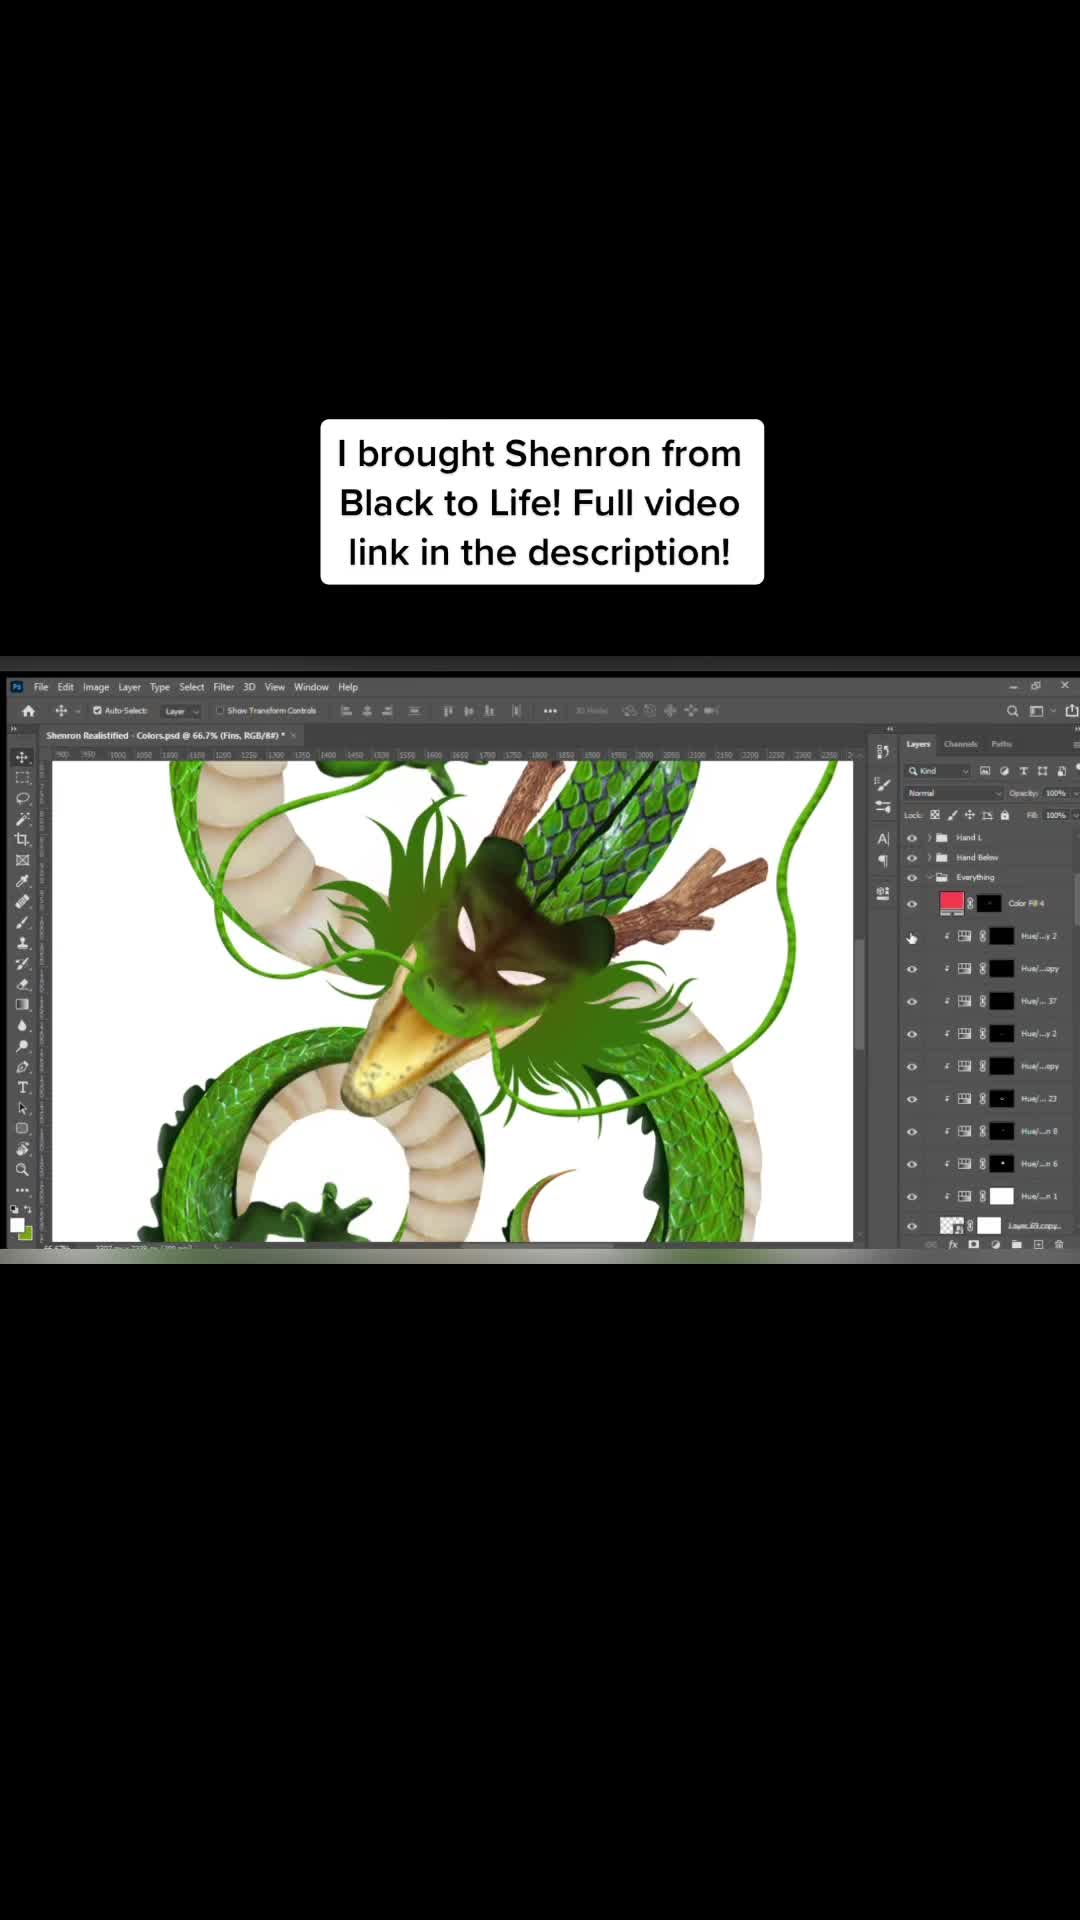Select the Dodge tool
The image size is (1080, 1920).
(22, 1046)
